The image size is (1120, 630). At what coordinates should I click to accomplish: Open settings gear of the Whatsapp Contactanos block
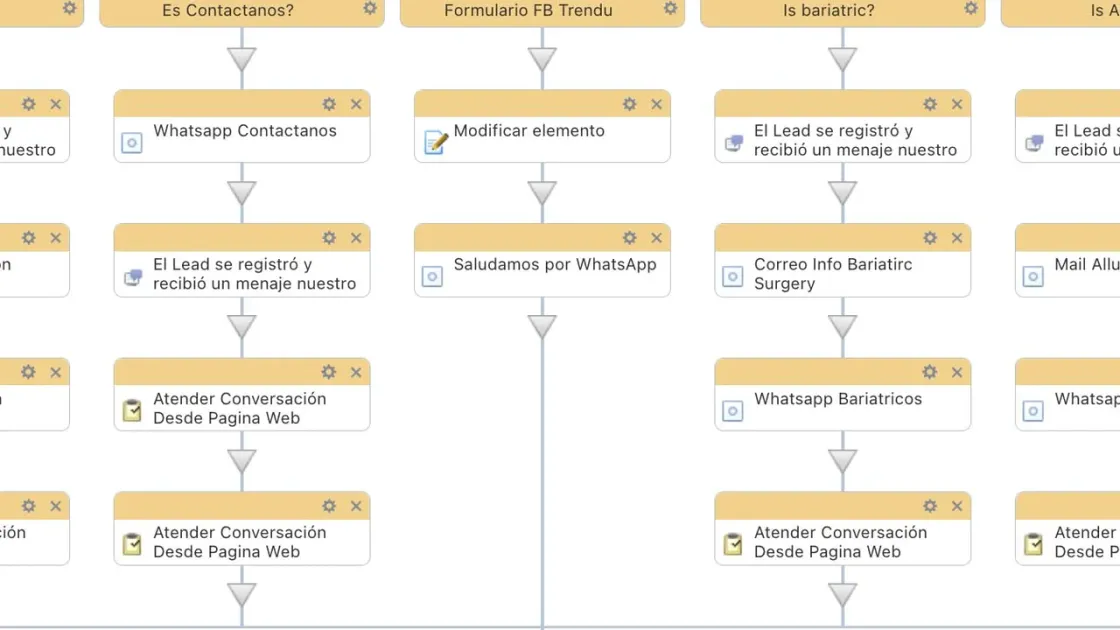coord(329,104)
